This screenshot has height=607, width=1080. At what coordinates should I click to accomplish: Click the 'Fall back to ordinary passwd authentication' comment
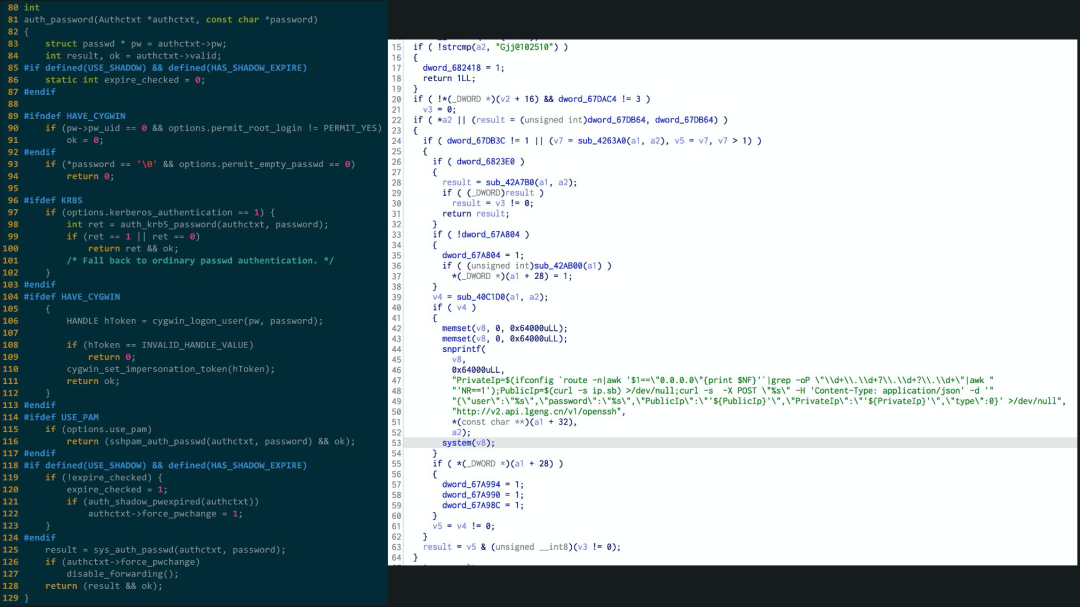(x=200, y=260)
